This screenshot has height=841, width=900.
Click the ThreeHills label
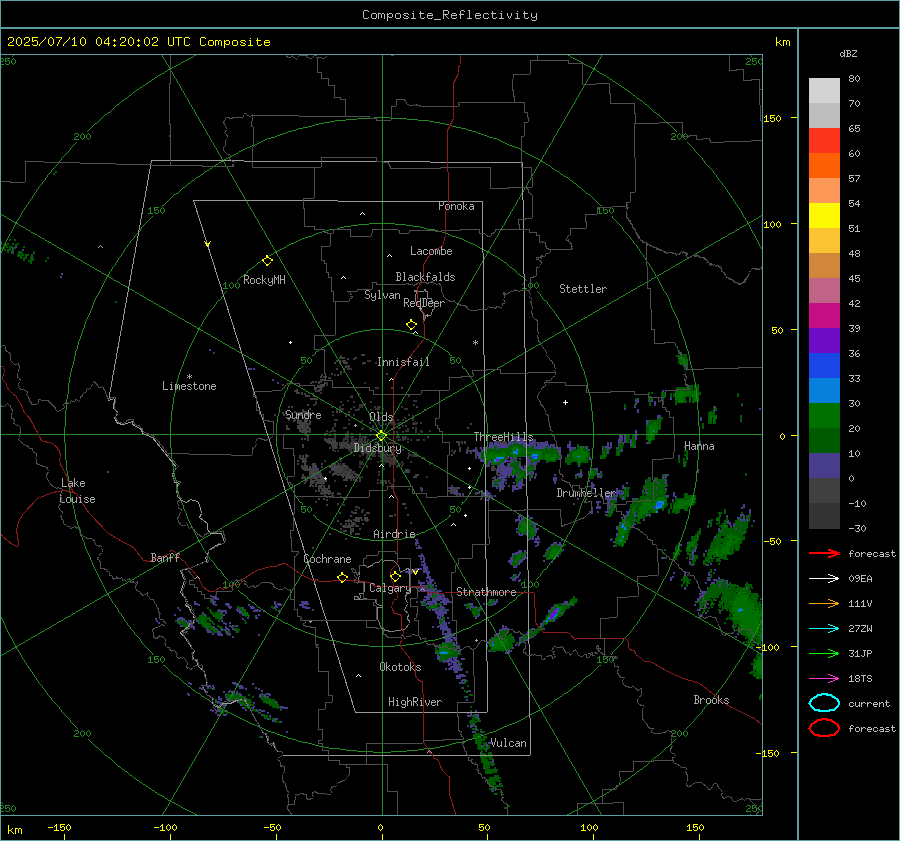(x=503, y=437)
